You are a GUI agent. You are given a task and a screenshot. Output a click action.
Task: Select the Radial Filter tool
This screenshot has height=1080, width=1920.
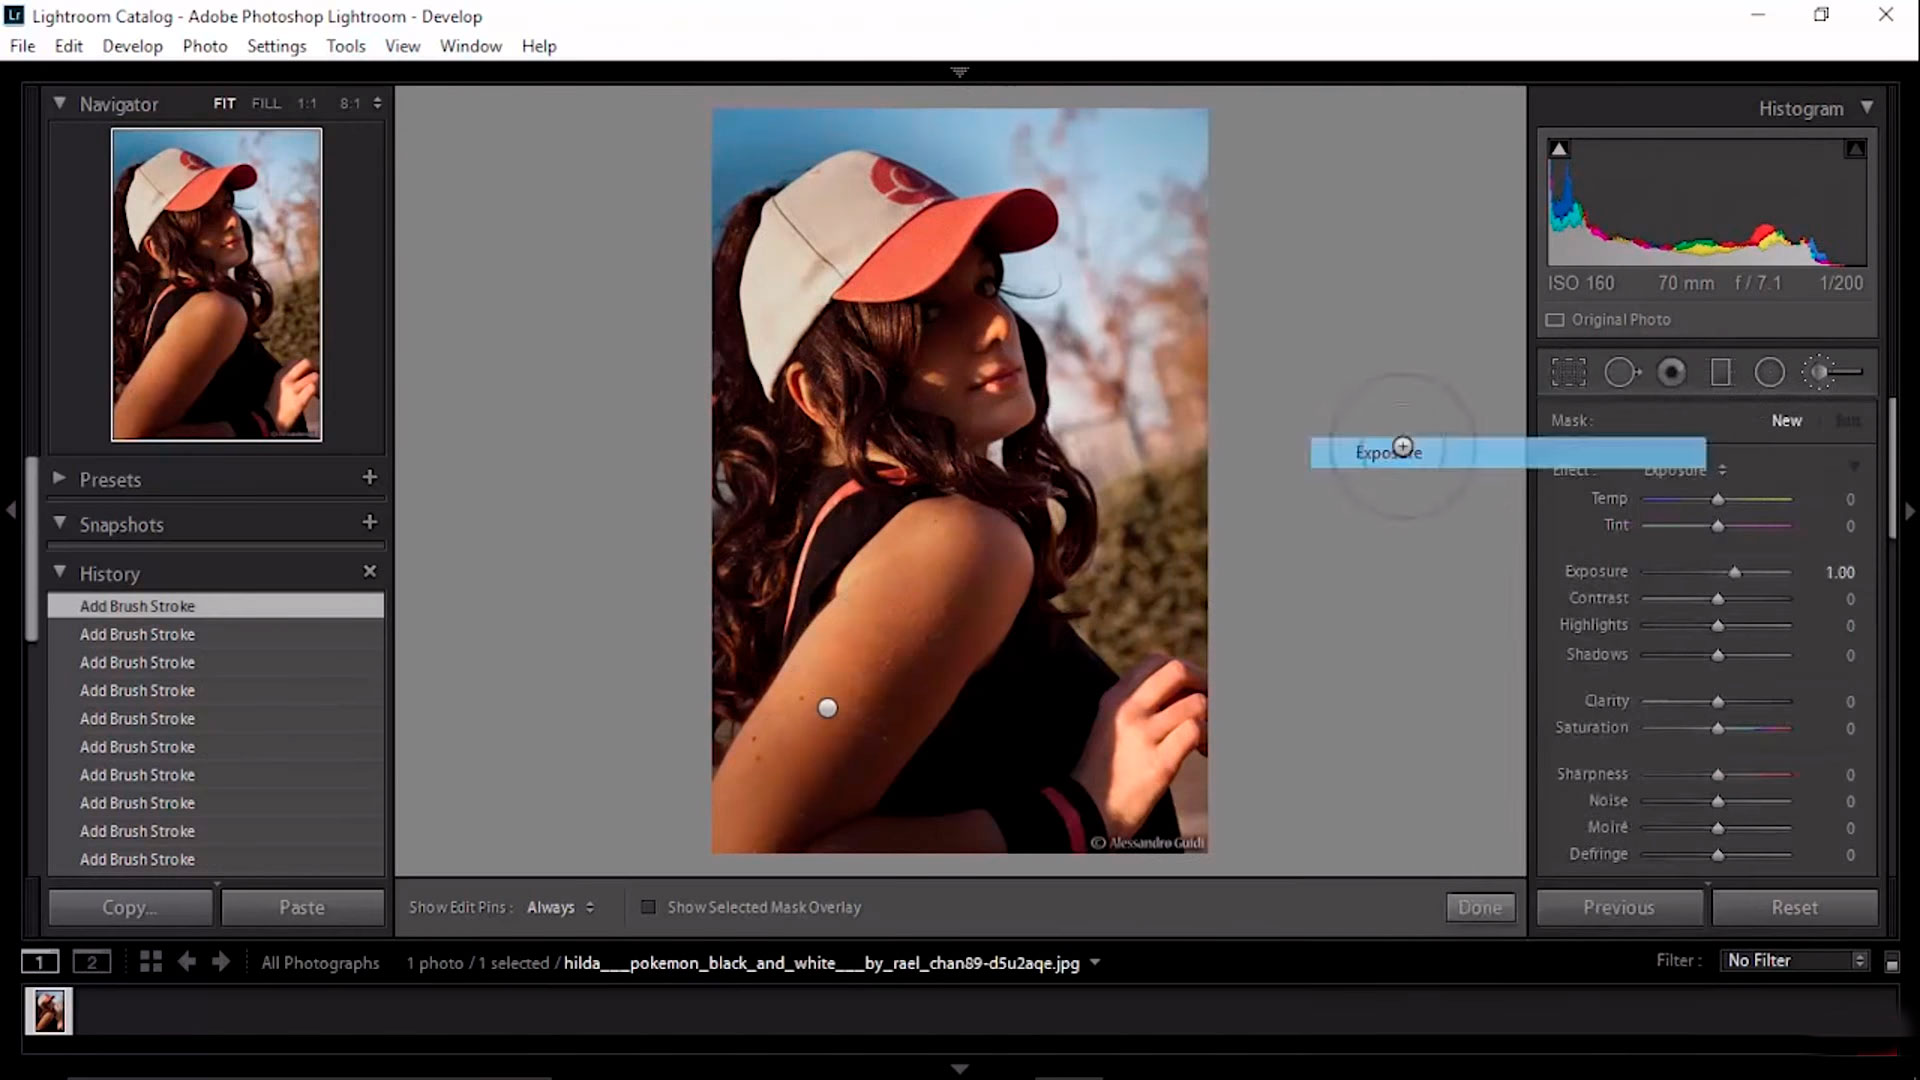(x=1769, y=372)
